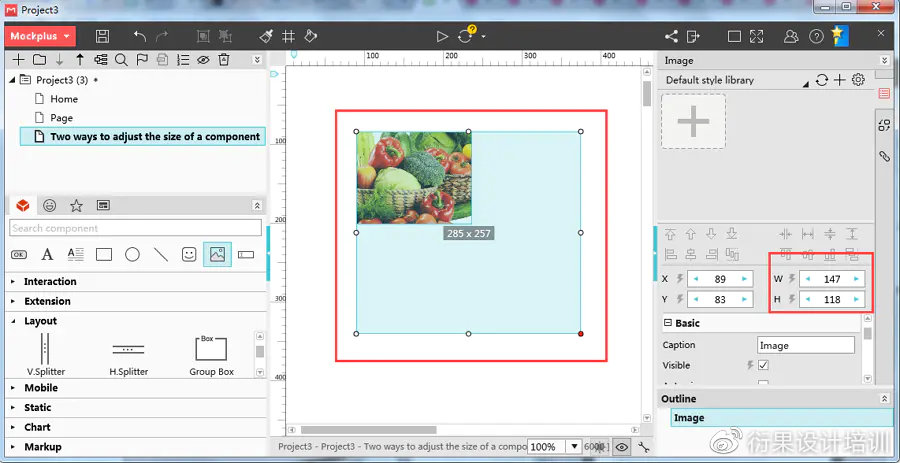This screenshot has width=900, height=463.
Task: Click the paint bucket icon
Action: click(x=310, y=36)
